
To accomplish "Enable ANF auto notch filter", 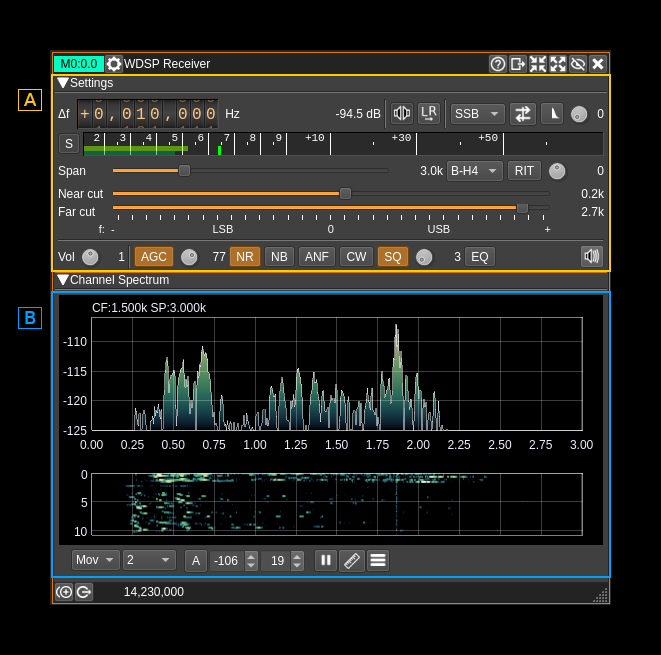I will [x=317, y=257].
